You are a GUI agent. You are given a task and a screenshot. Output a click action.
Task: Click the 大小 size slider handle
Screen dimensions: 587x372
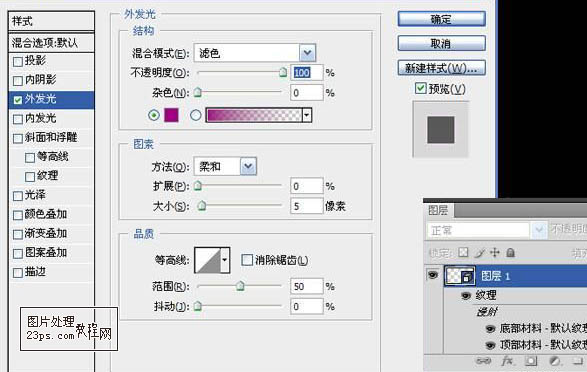point(202,205)
